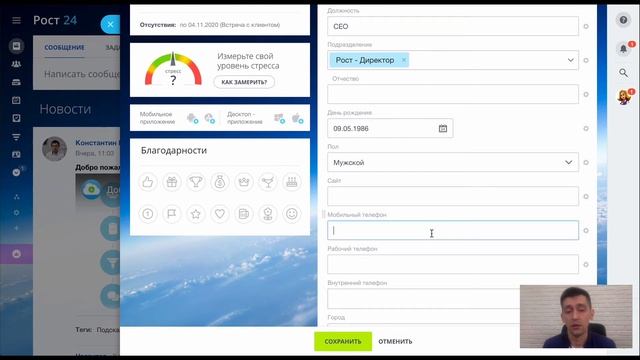
Task: Choose the cocktail glass gratitude badge
Action: tap(268, 182)
